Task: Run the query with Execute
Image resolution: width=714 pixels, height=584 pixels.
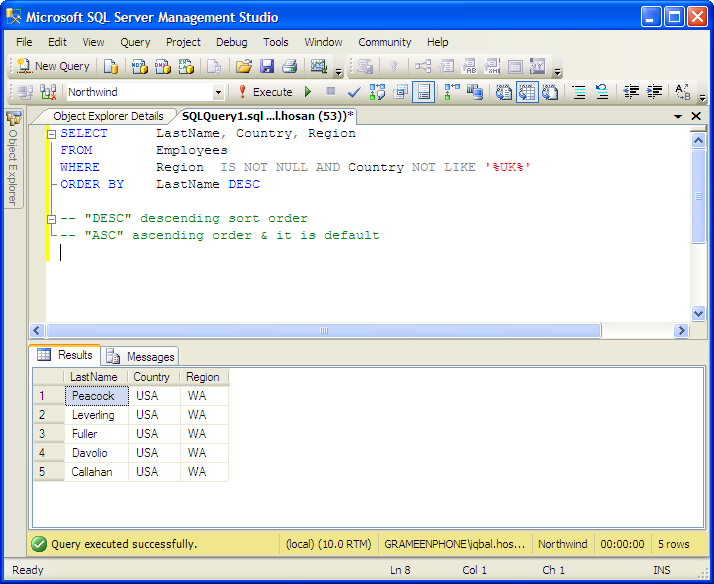Action: point(265,92)
